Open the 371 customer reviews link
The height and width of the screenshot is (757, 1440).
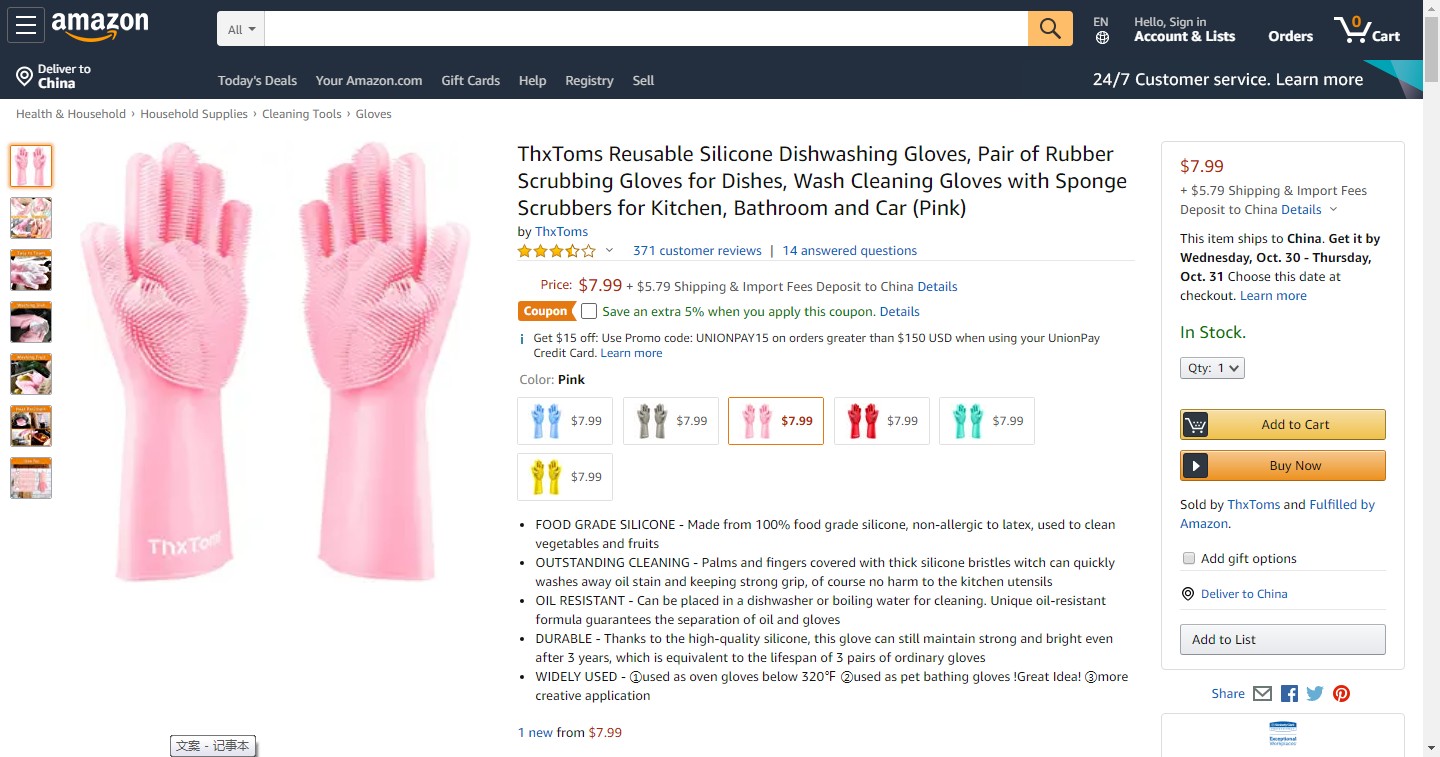pyautogui.click(x=697, y=251)
